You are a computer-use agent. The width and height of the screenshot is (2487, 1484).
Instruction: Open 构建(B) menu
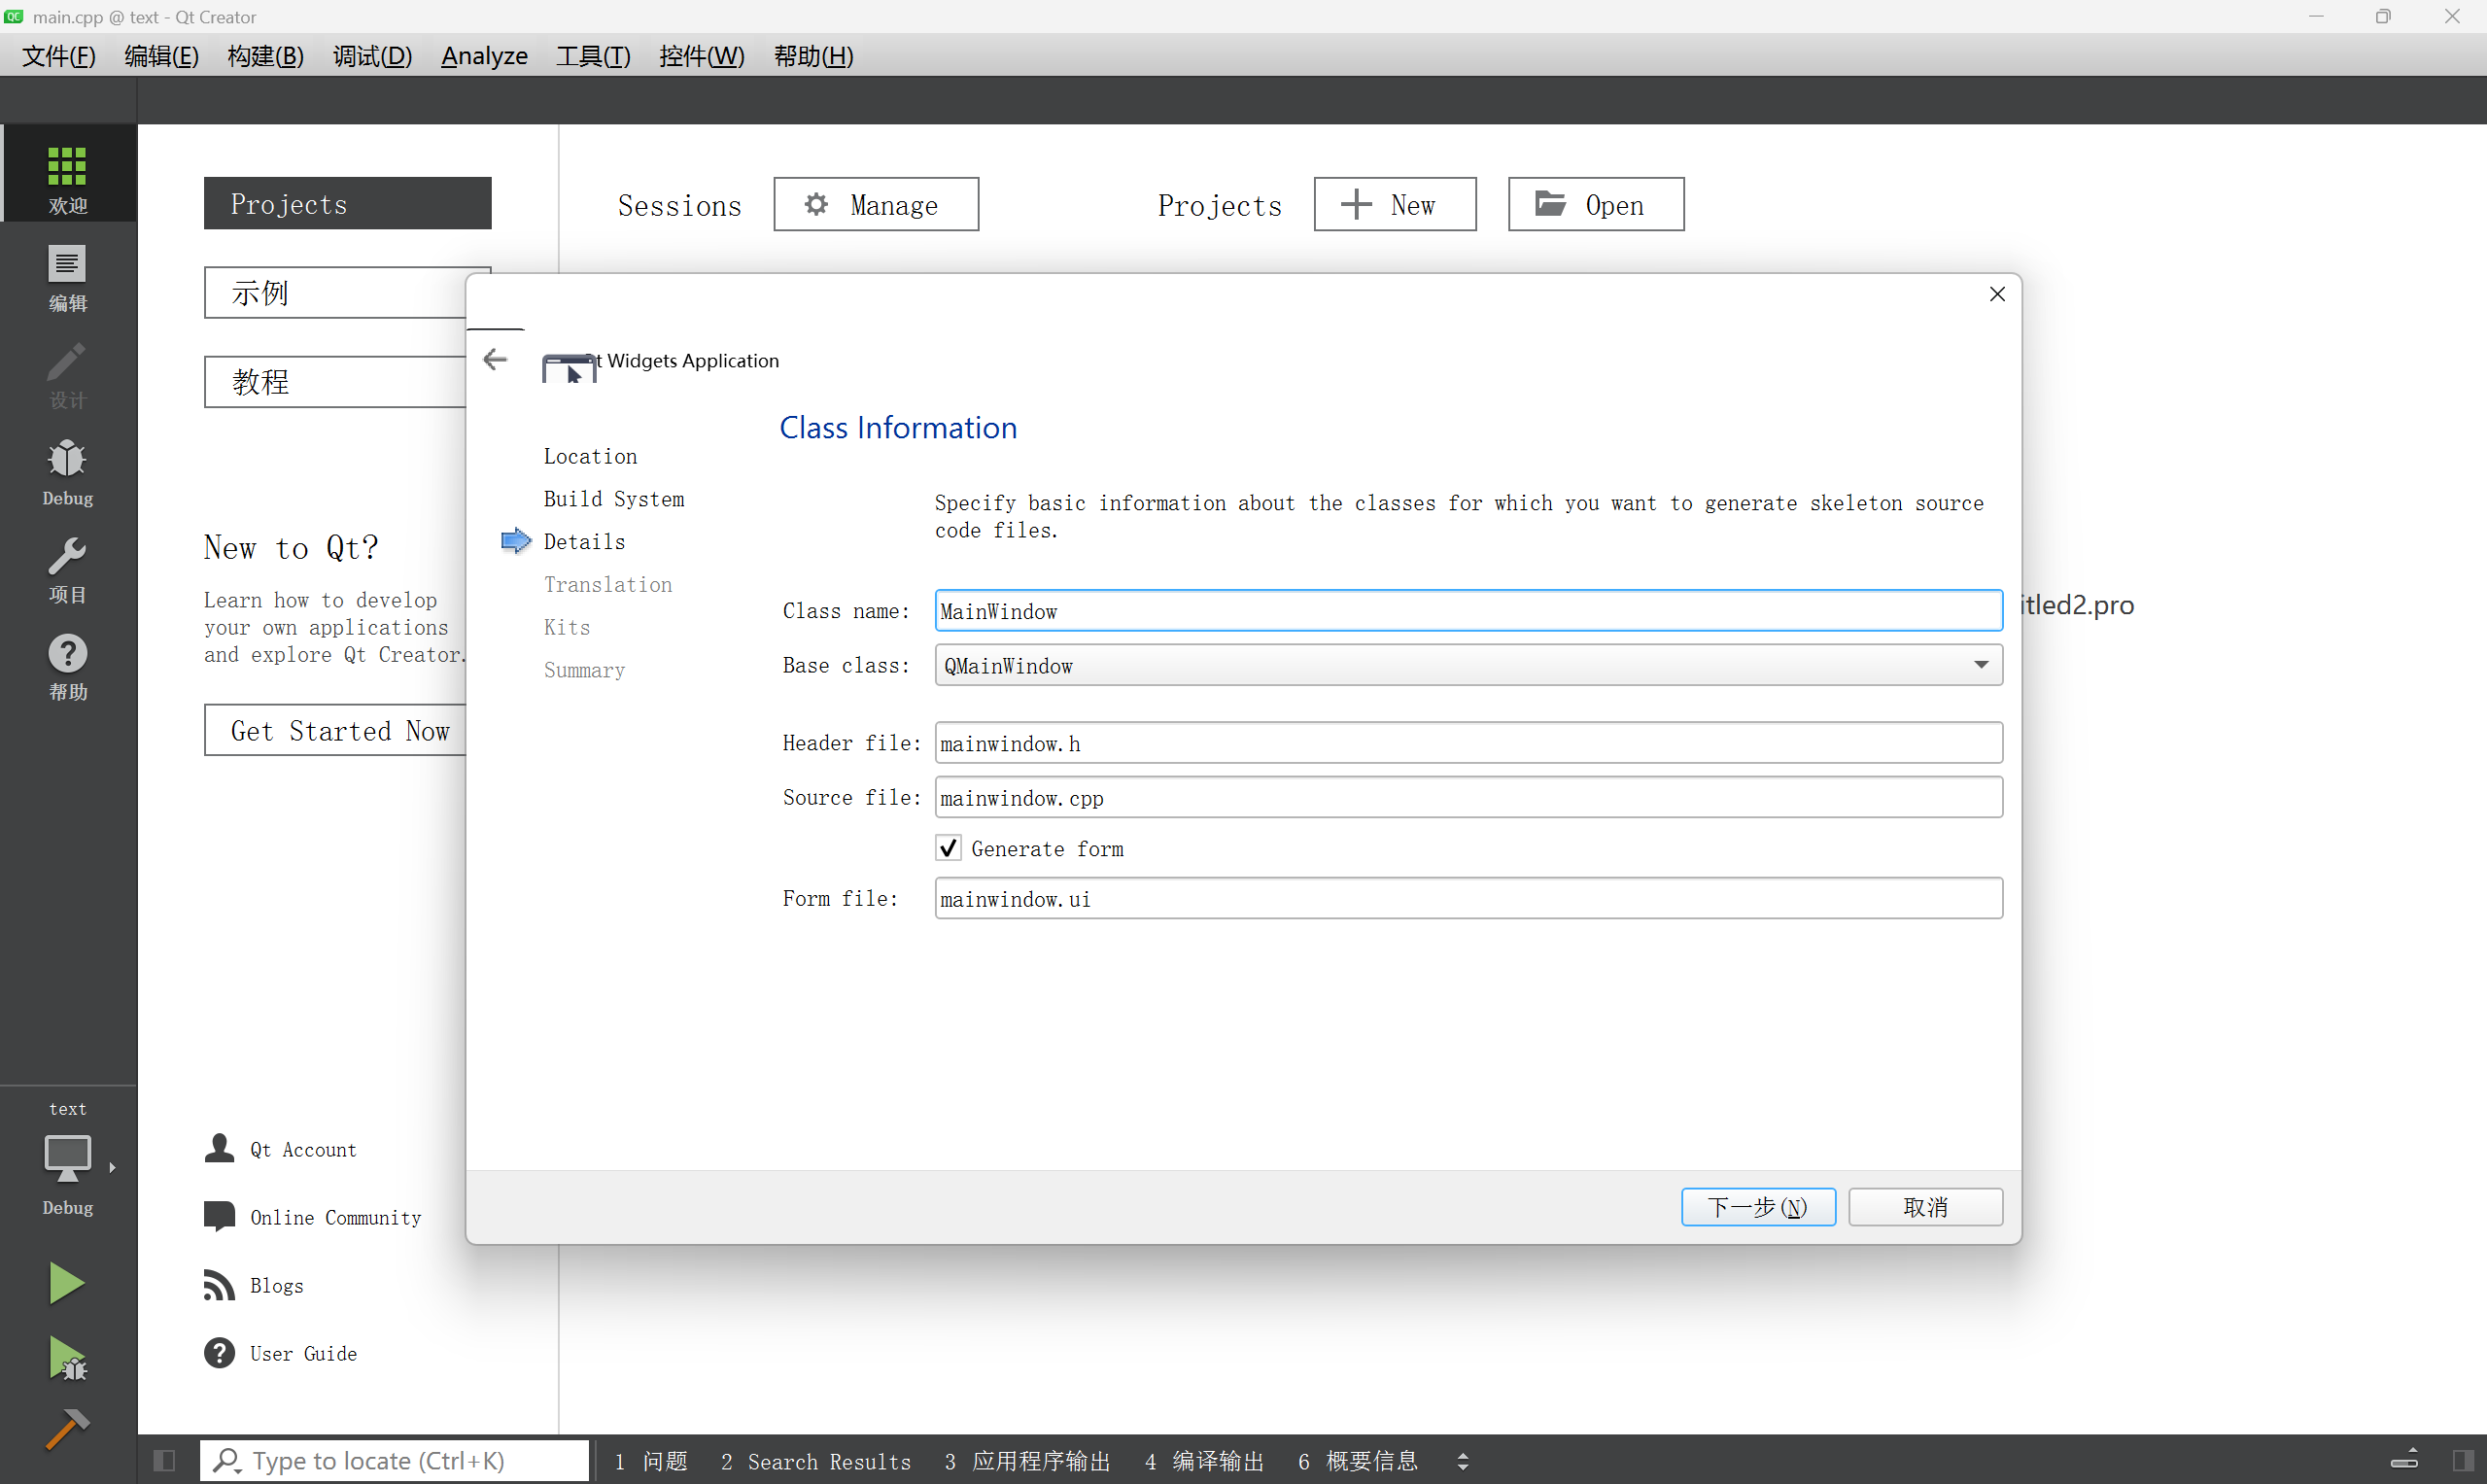click(266, 56)
